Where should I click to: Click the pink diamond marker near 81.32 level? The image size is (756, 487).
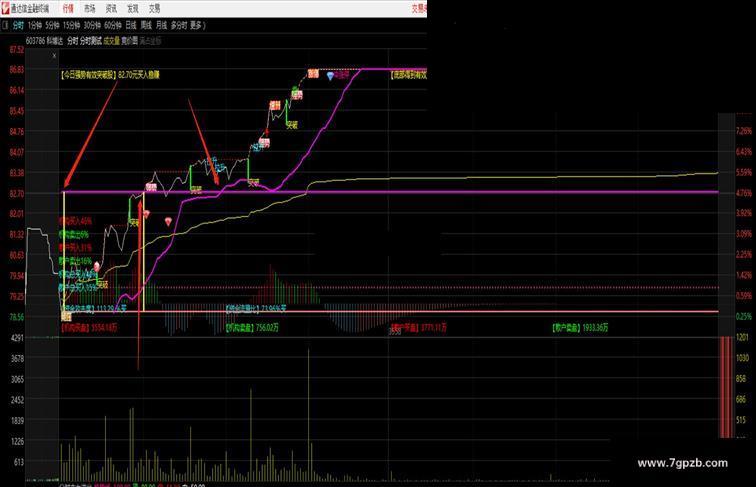click(168, 221)
